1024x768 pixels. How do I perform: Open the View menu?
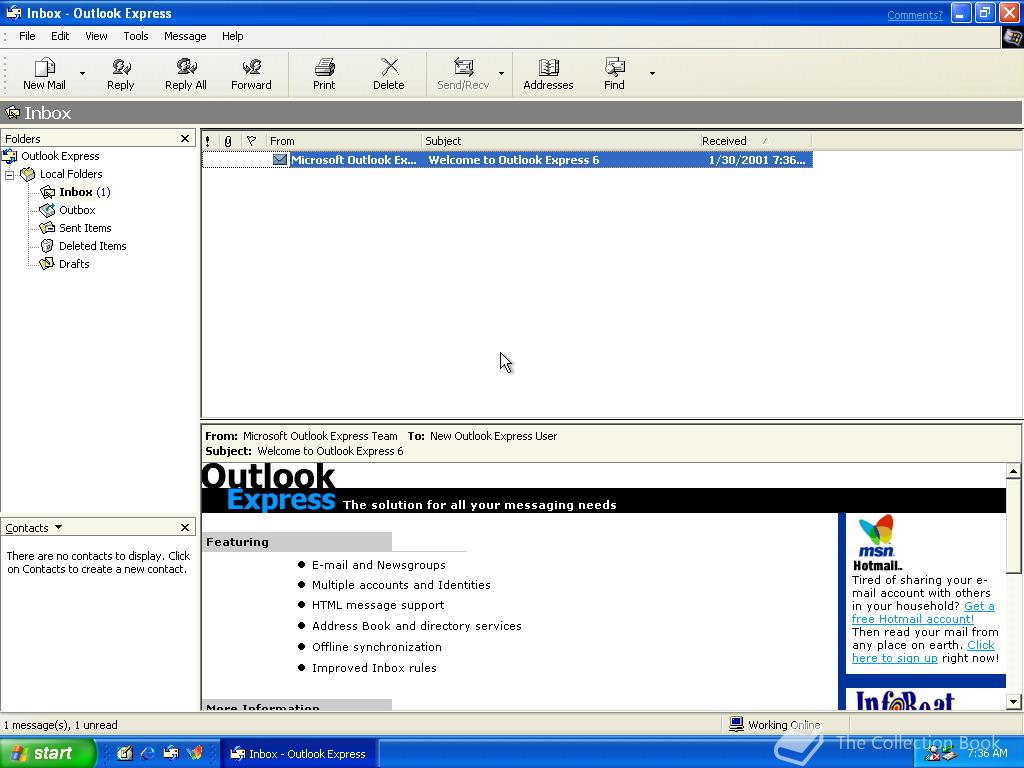(x=96, y=36)
